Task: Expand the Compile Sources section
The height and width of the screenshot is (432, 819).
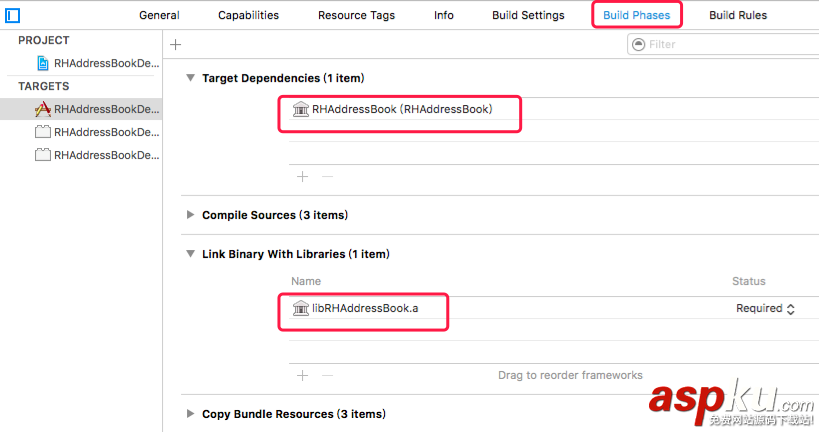Action: [191, 215]
